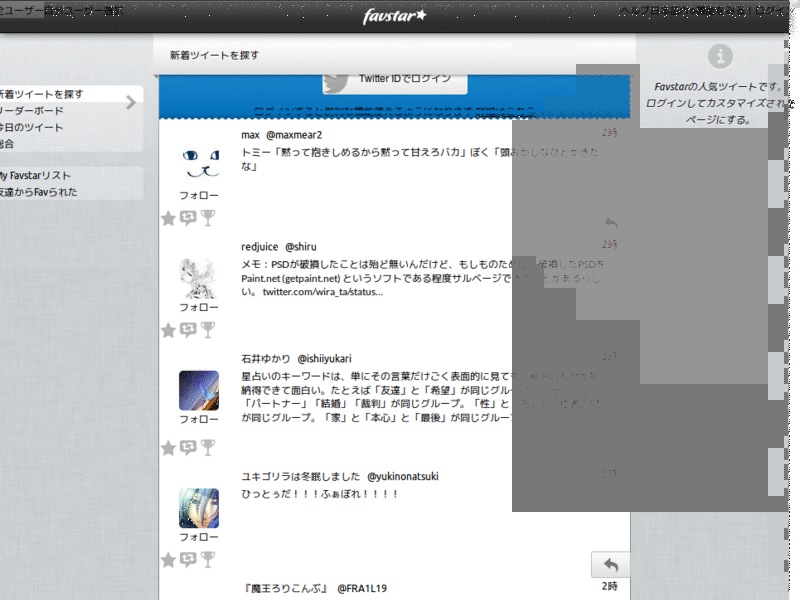Follow max with フォロー link
Screen dimensions: 800x600
(199, 195)
